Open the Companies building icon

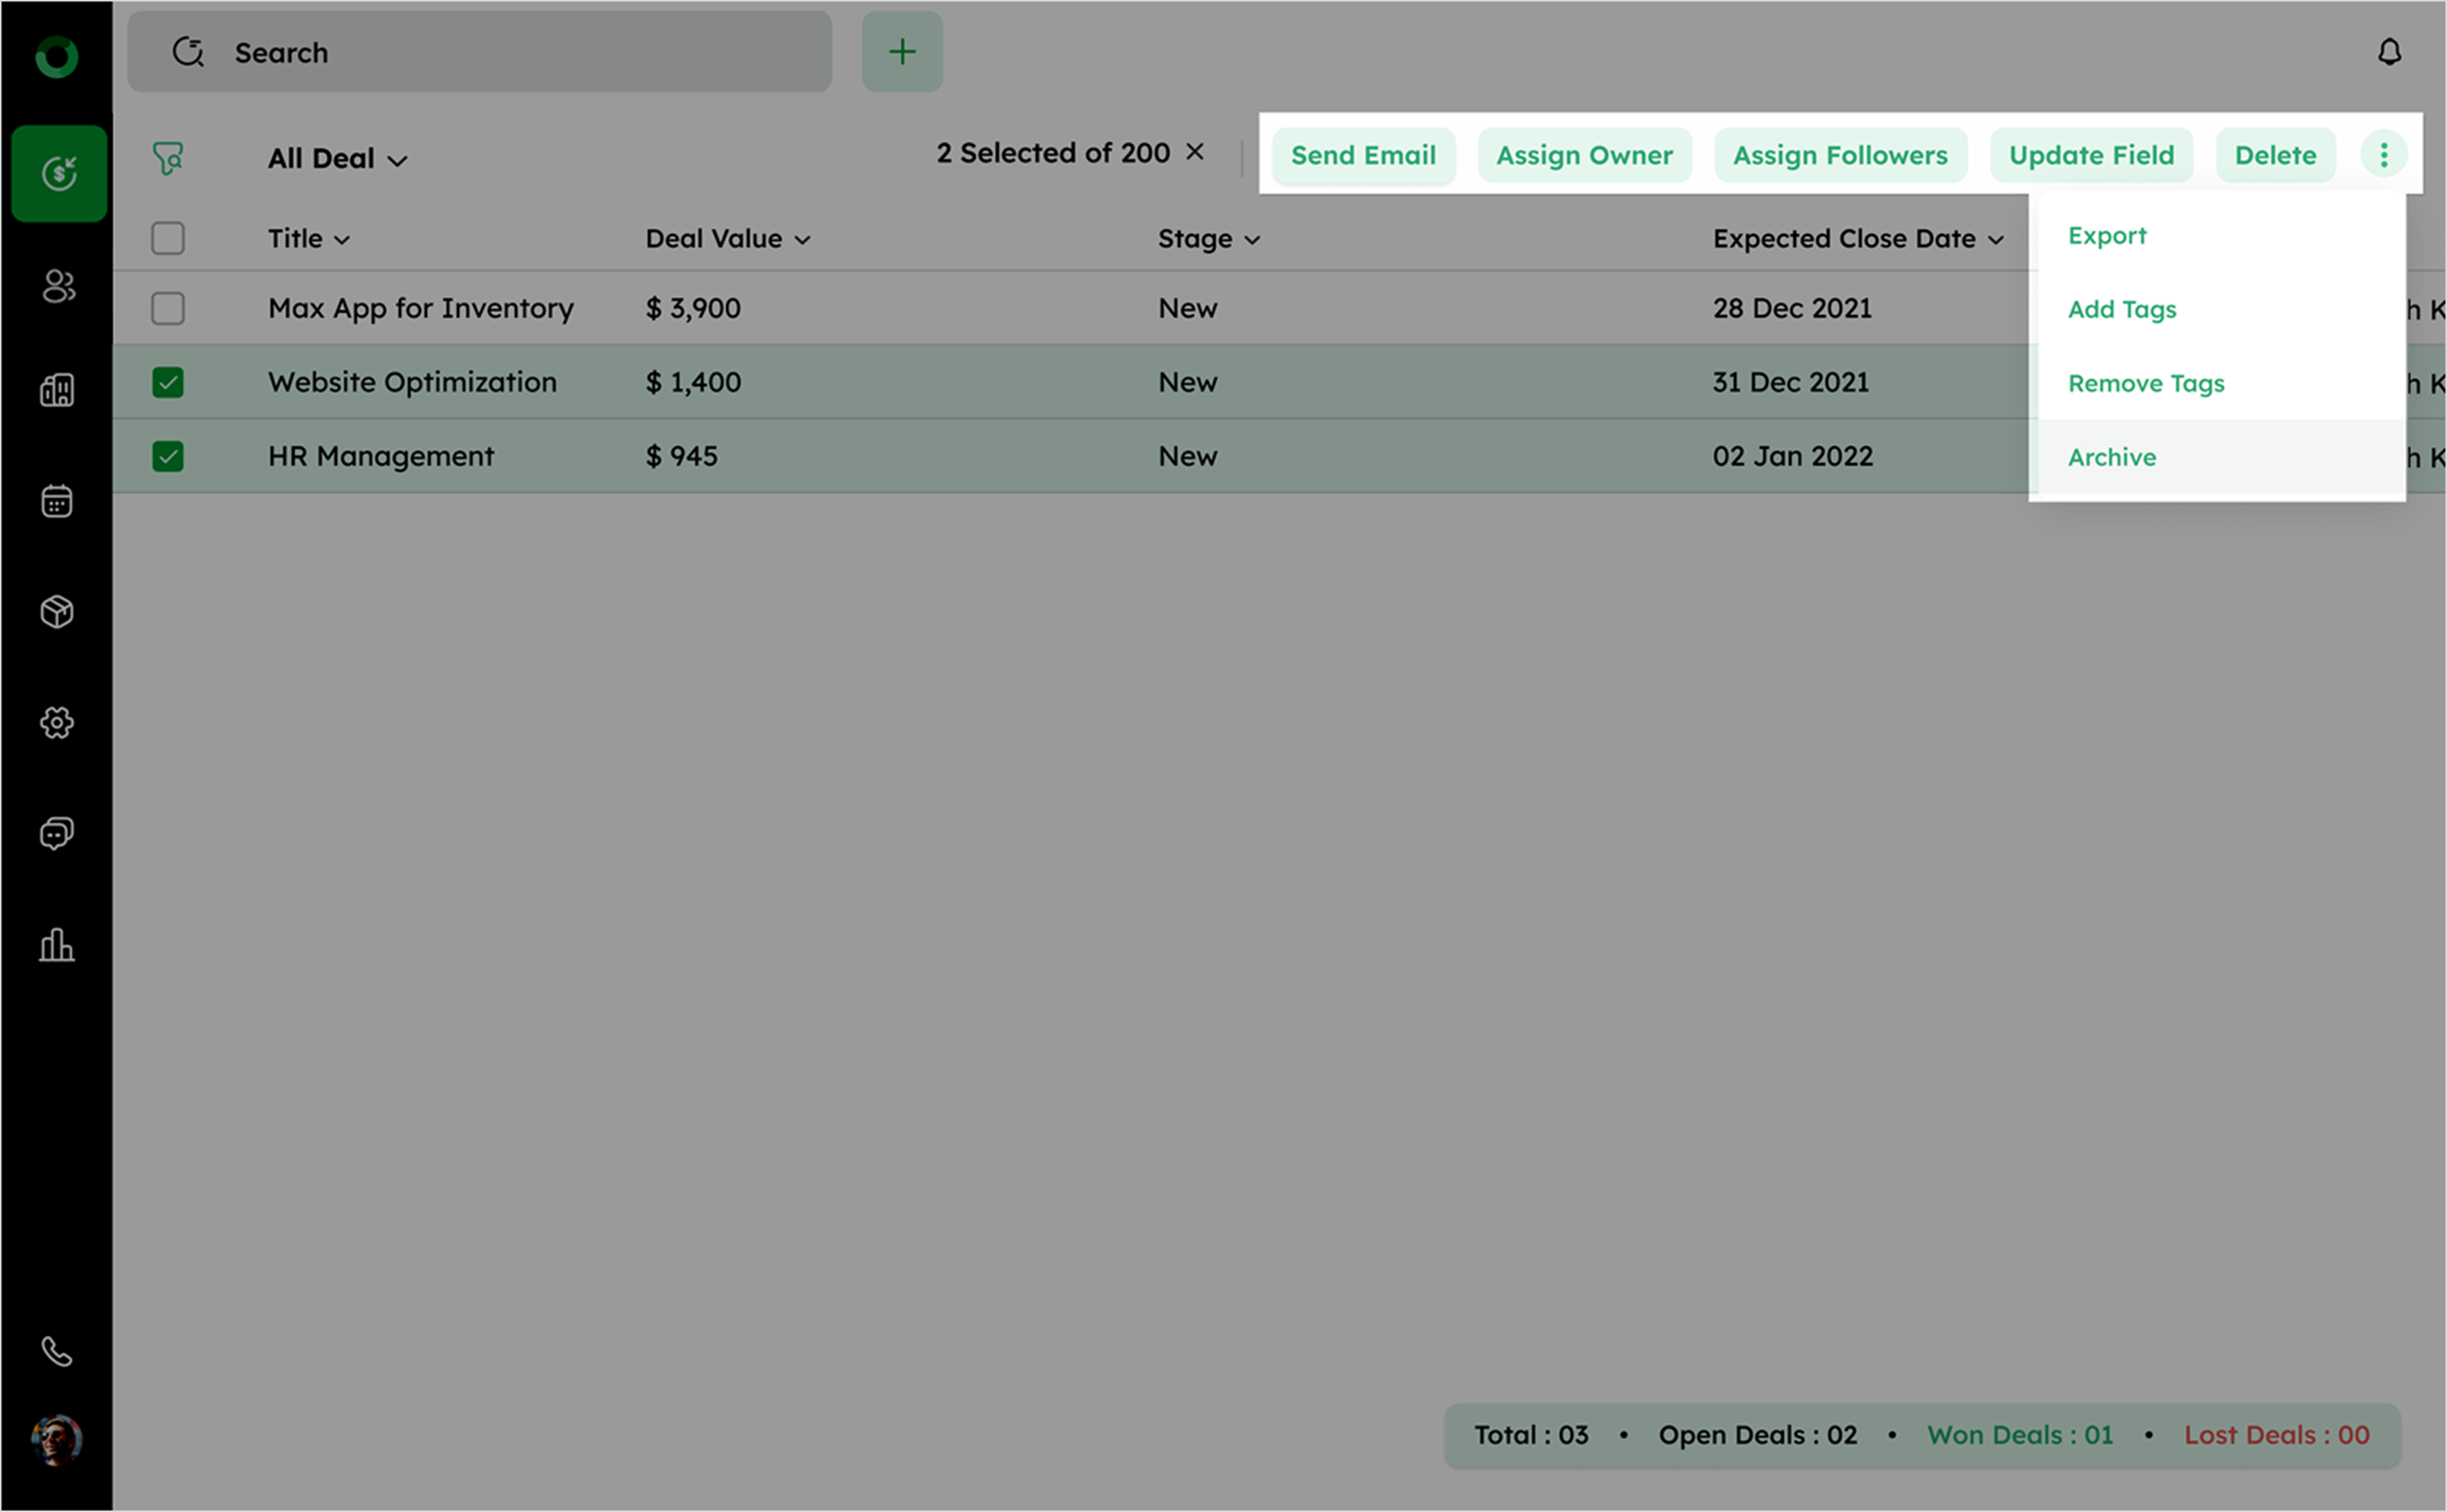point(57,390)
